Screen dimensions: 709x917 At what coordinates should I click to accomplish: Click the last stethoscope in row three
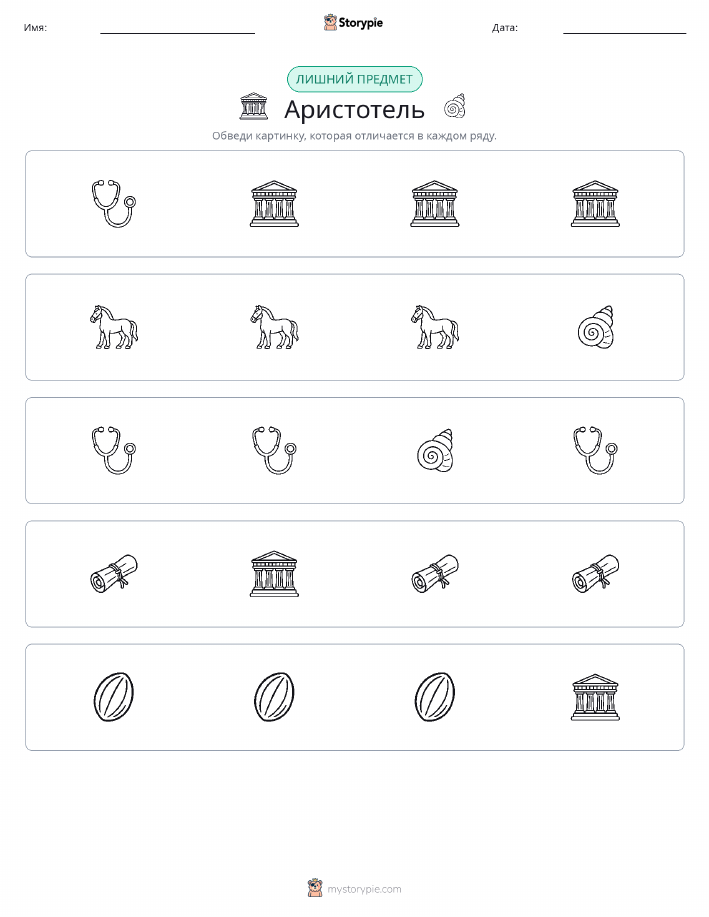(596, 451)
